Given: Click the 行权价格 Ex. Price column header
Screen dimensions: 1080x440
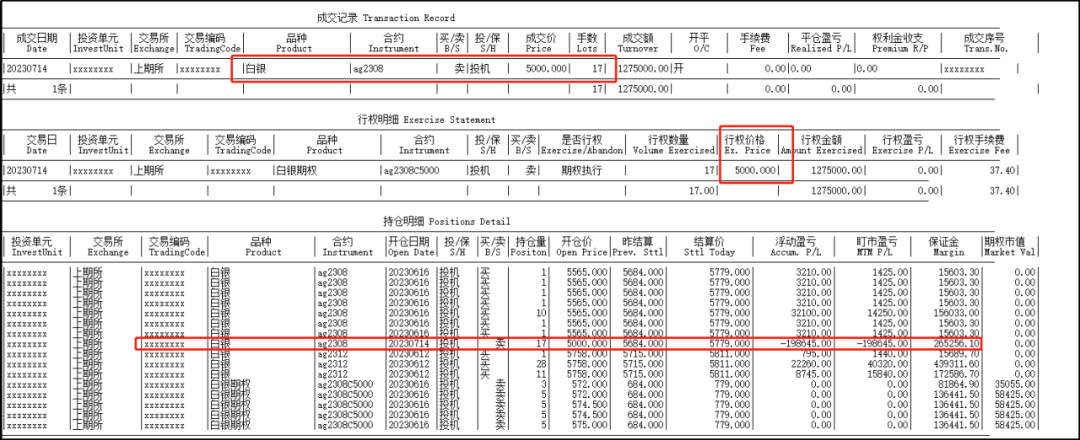Looking at the screenshot, I should click(x=749, y=144).
